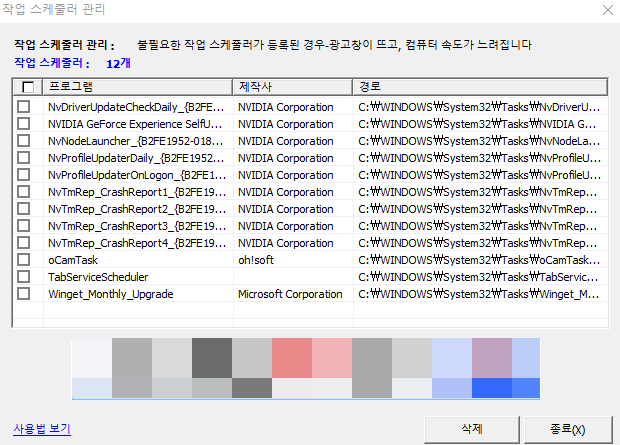Click the 종료(X) exit button

click(568, 429)
